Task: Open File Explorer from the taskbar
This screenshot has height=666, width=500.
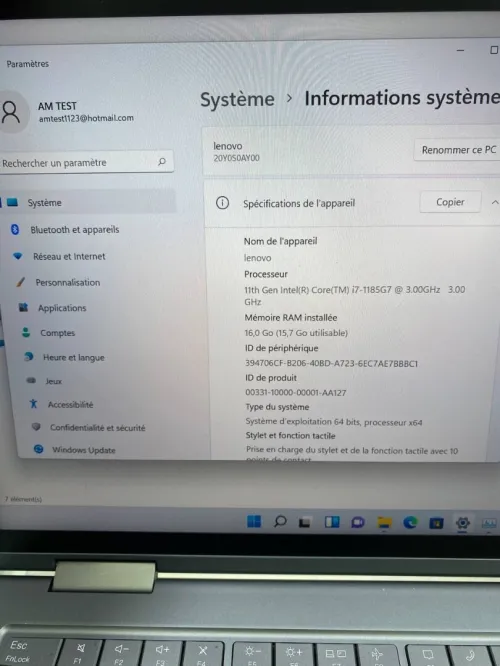Action: pyautogui.click(x=384, y=522)
